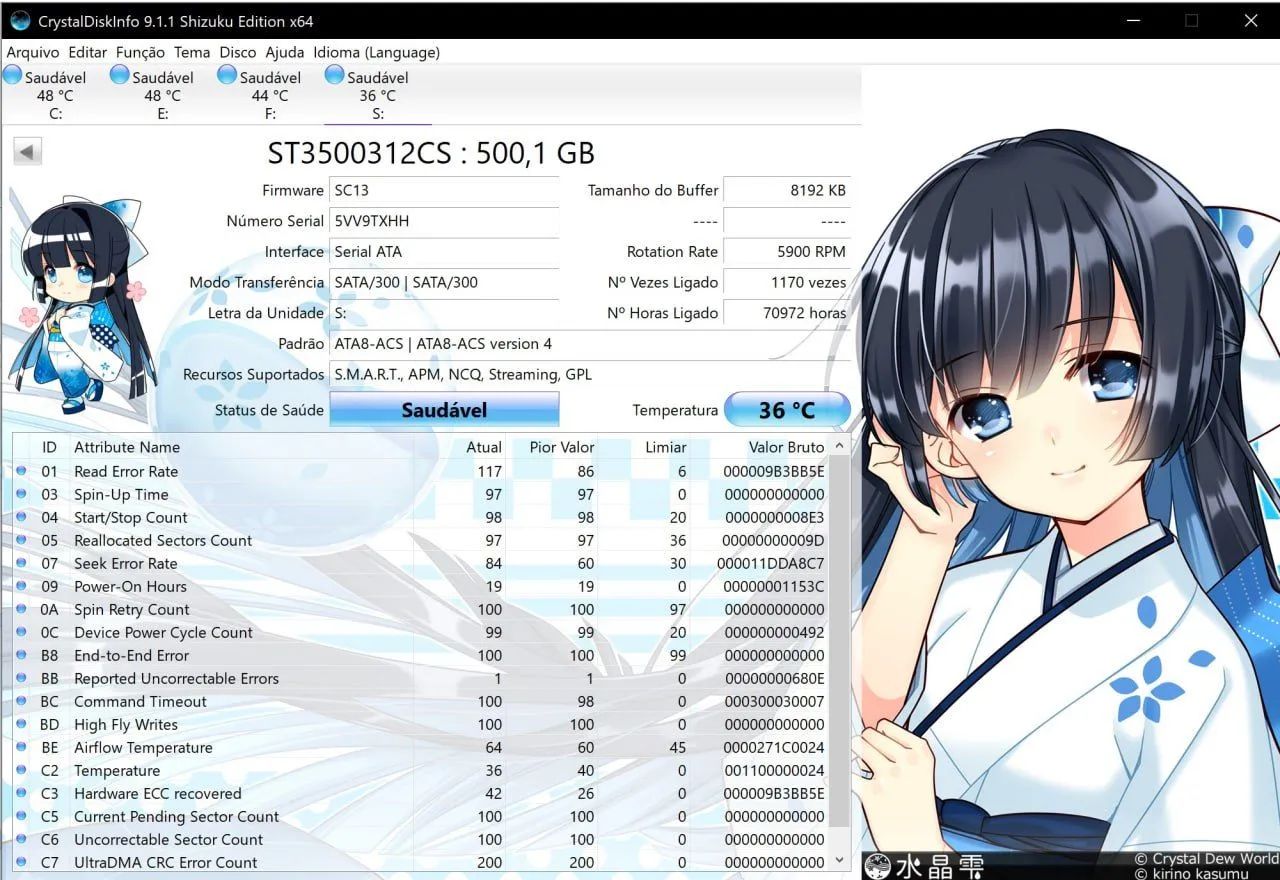1280x880 pixels.
Task: Click the 1170 vezes power-on count
Action: pyautogui.click(x=787, y=282)
